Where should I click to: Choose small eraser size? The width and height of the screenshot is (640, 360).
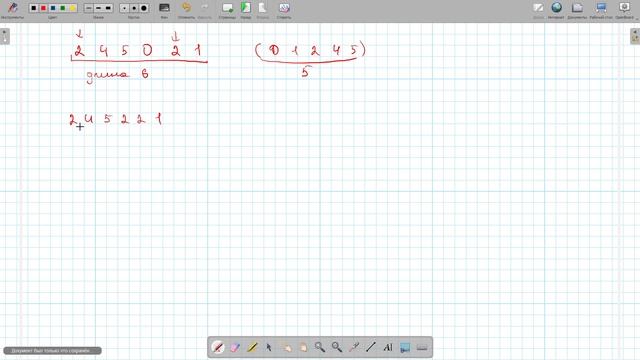click(124, 8)
